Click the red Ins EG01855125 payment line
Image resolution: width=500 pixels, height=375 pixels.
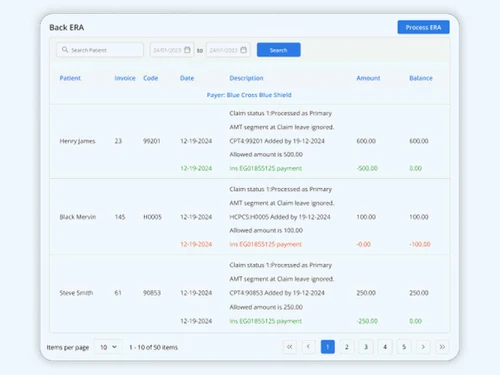(x=266, y=244)
